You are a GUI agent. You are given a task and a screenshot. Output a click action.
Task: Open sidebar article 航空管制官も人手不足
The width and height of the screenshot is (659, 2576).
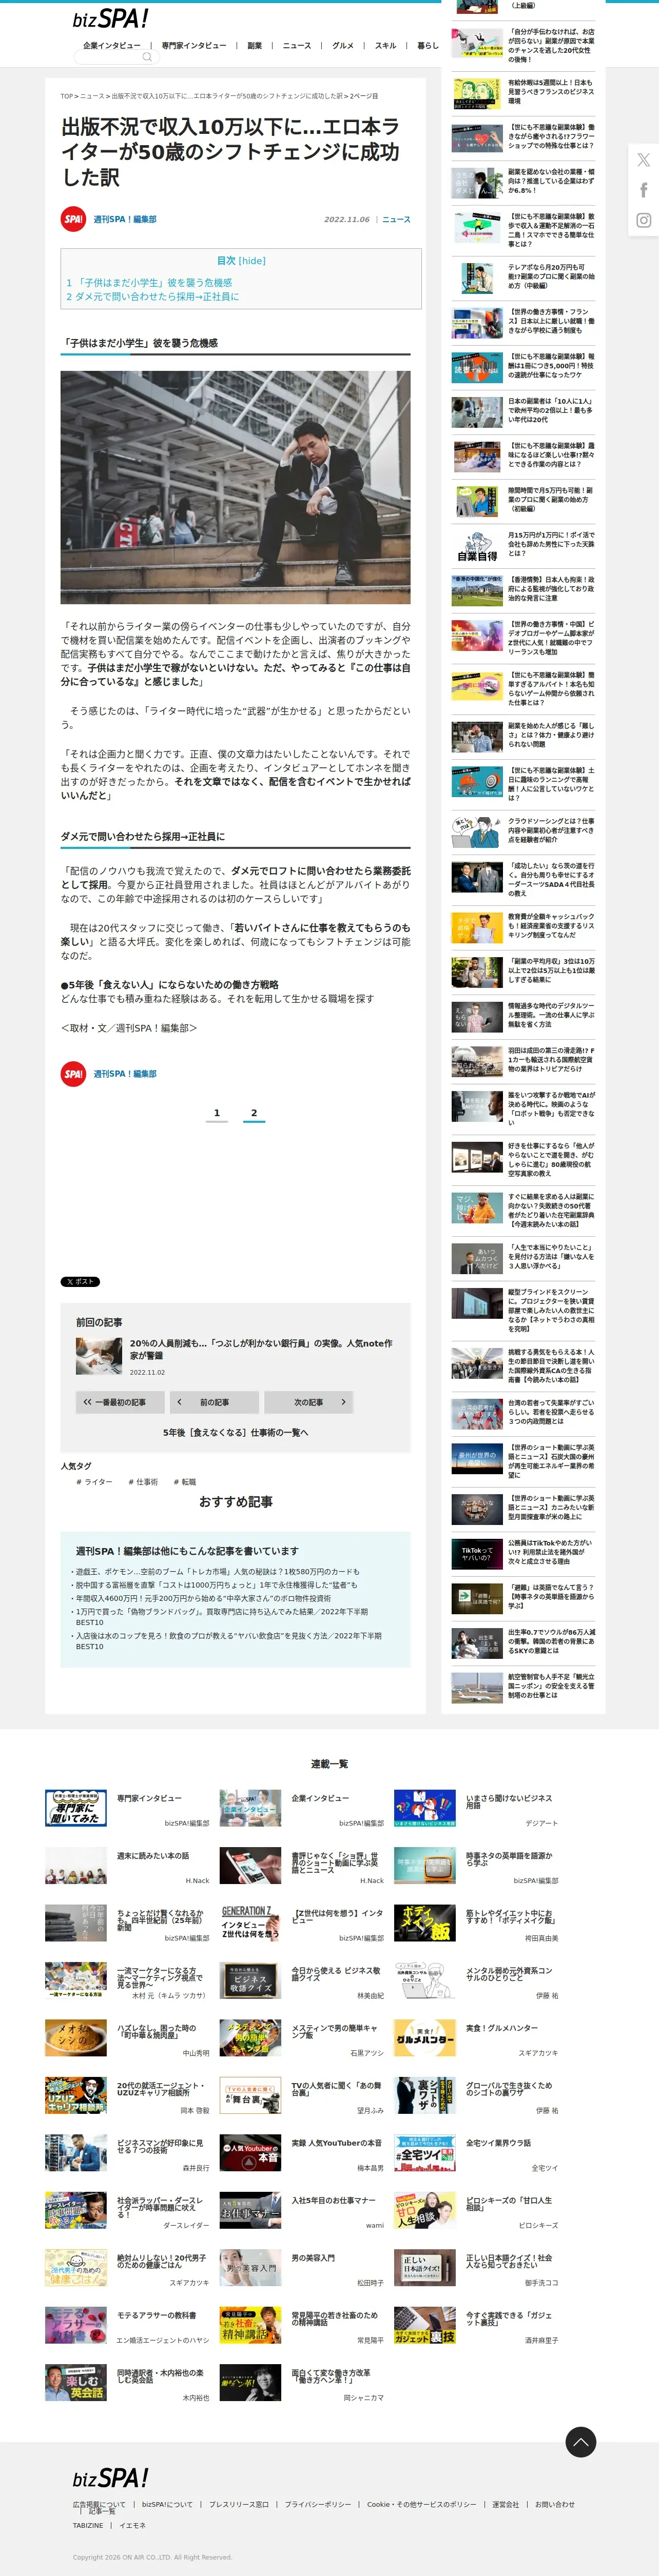tap(550, 1686)
